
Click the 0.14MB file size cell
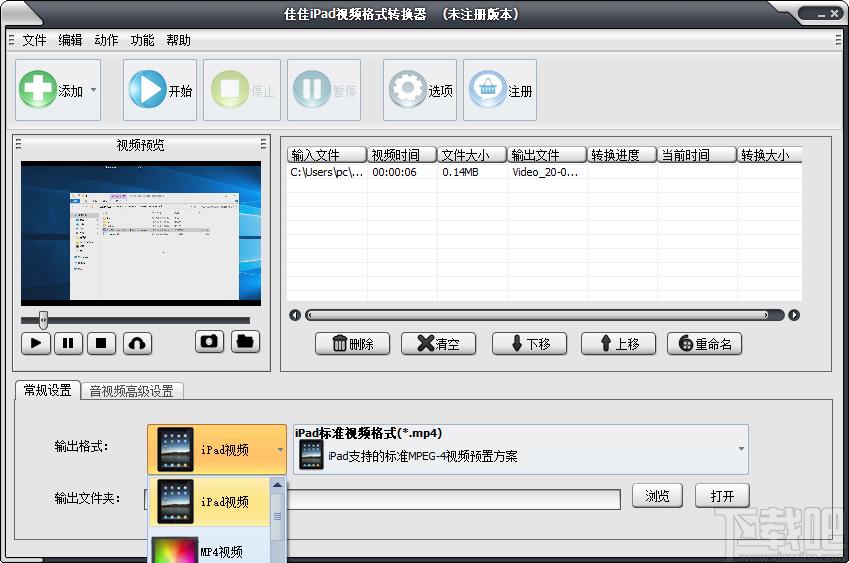(460, 172)
